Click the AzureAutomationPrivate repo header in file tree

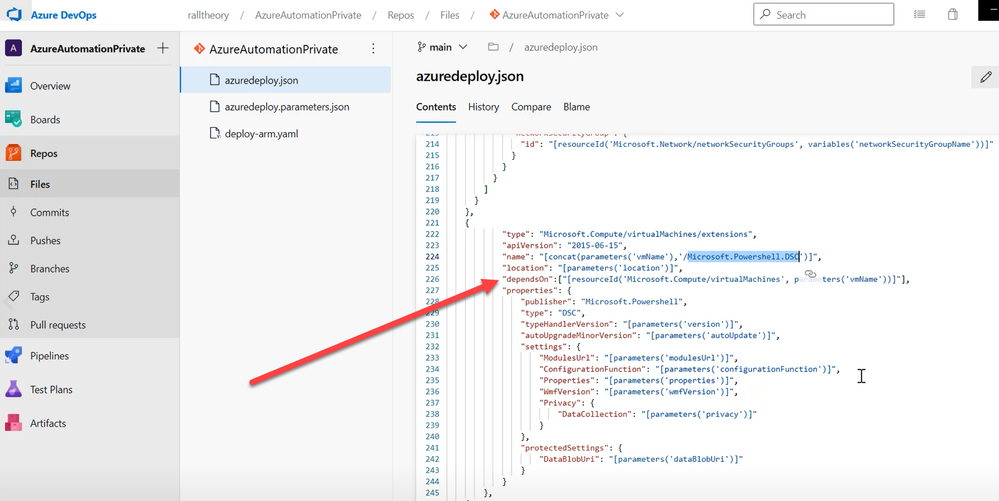pyautogui.click(x=274, y=49)
